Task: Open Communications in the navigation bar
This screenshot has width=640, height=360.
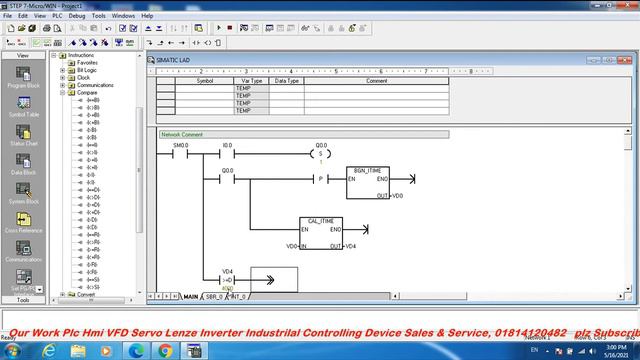Action: [23, 251]
